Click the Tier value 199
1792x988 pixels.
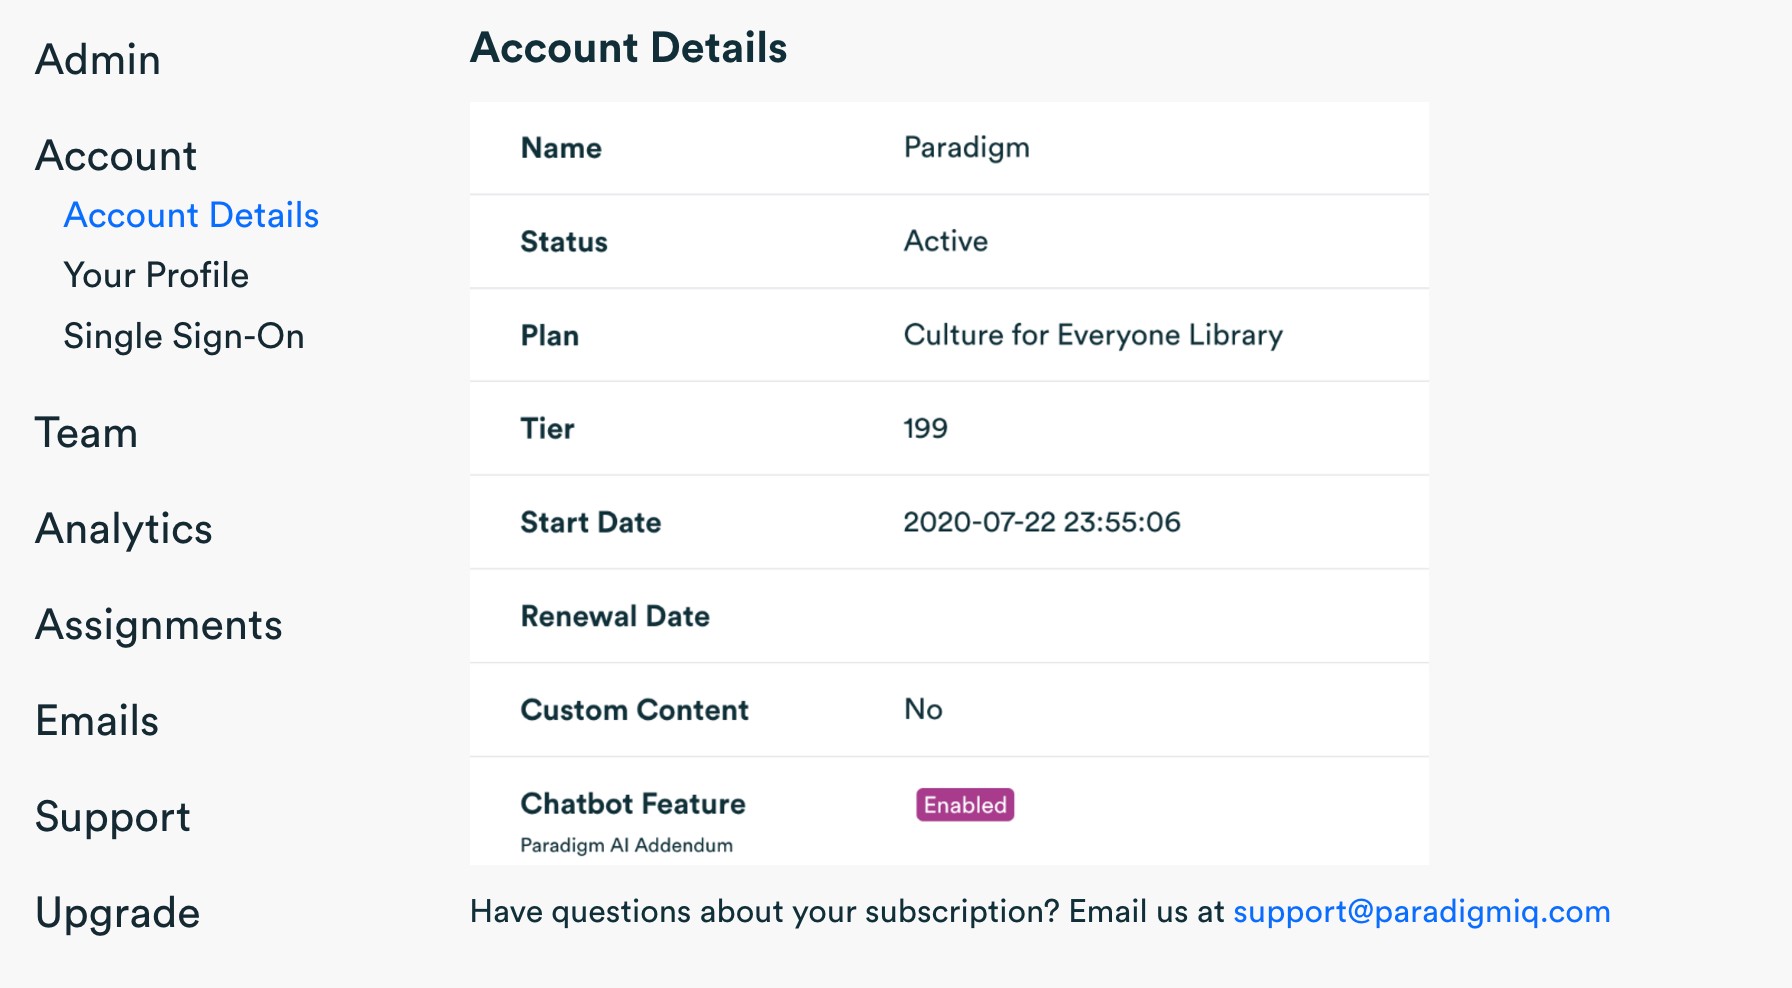coord(925,429)
